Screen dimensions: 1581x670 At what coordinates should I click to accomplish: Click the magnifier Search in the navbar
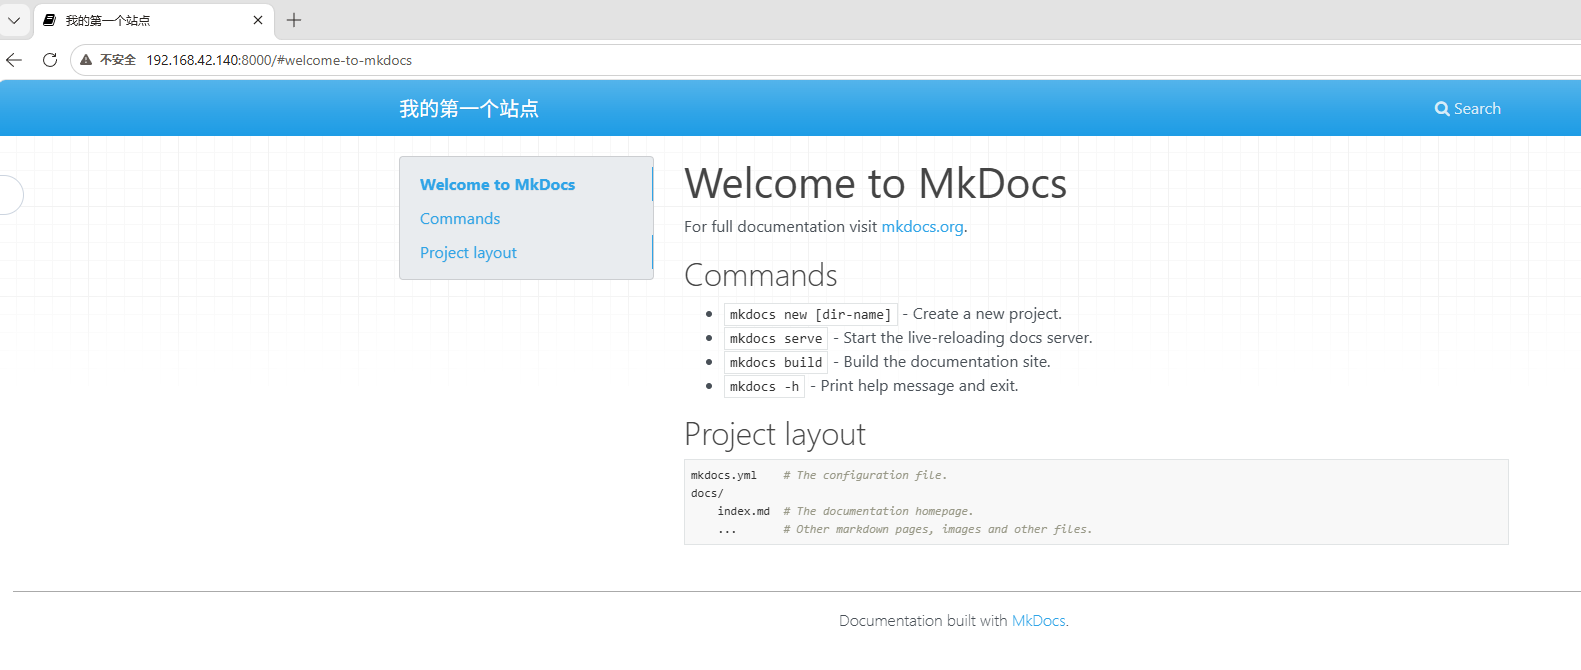[1467, 108]
